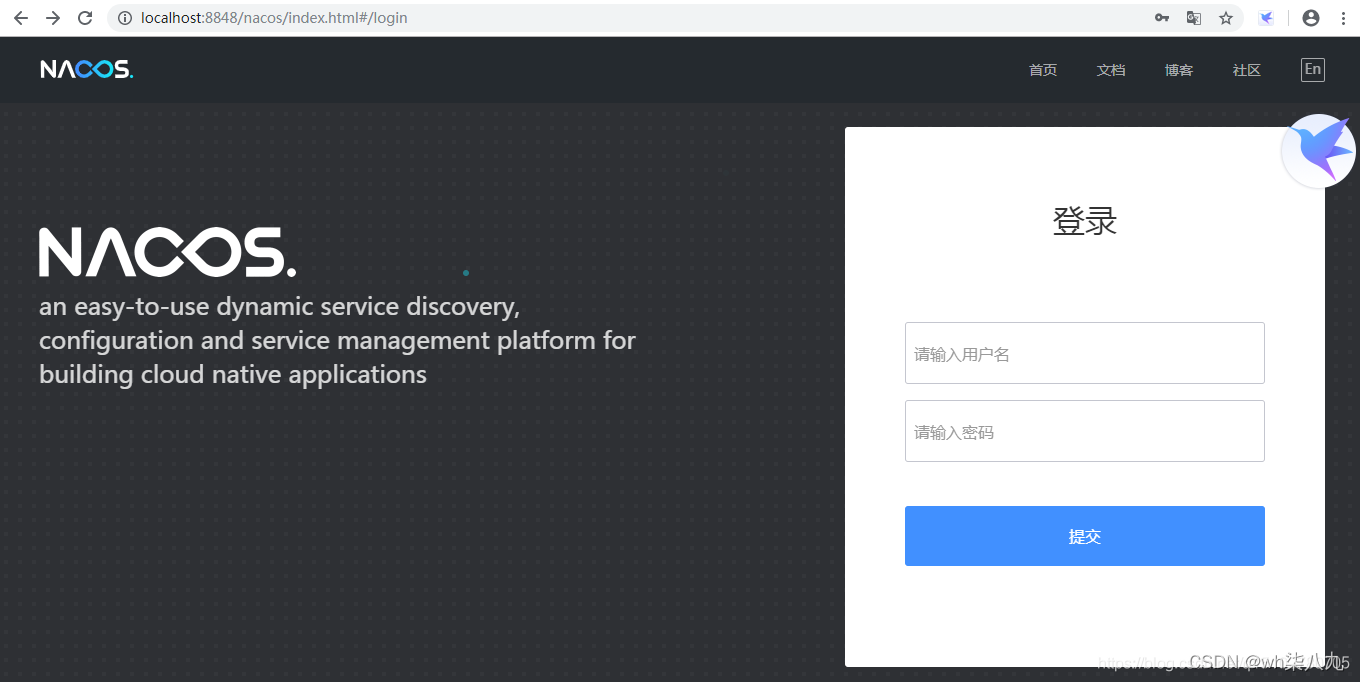This screenshot has height=682, width=1360.
Task: Click the bird extension icon in the toolbar
Action: coord(1266,18)
